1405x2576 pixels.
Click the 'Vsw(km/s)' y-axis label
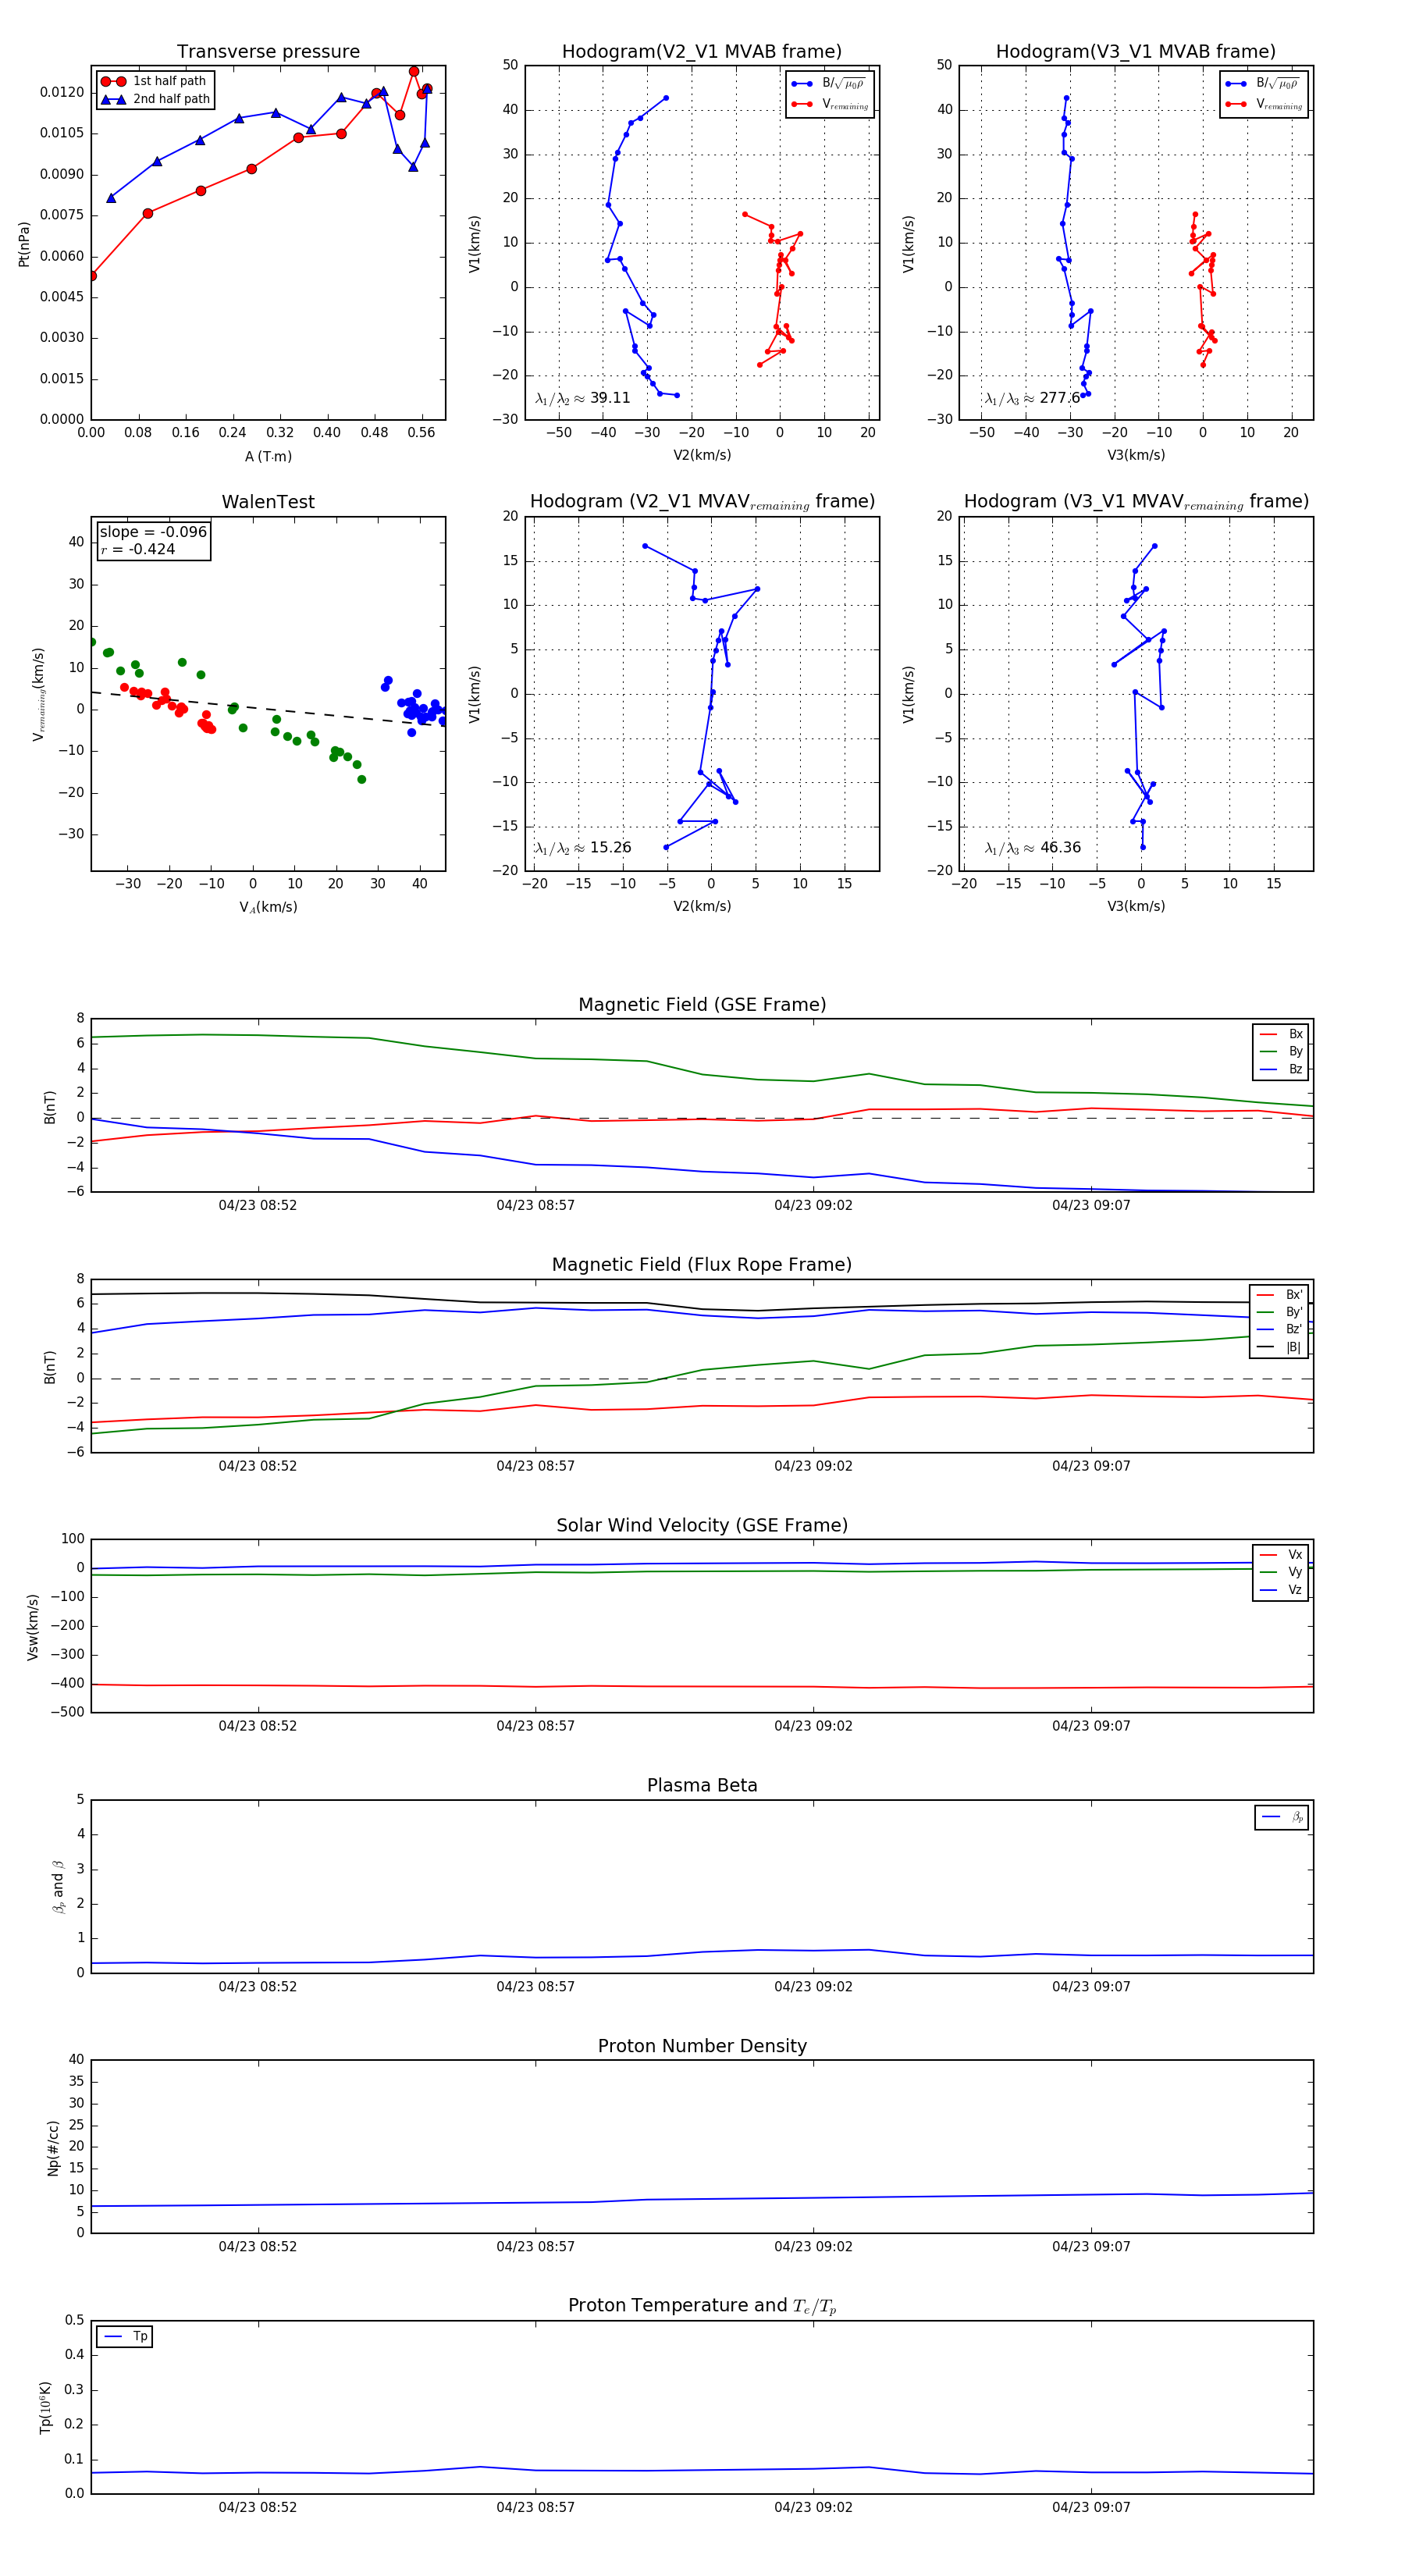click(32, 1627)
